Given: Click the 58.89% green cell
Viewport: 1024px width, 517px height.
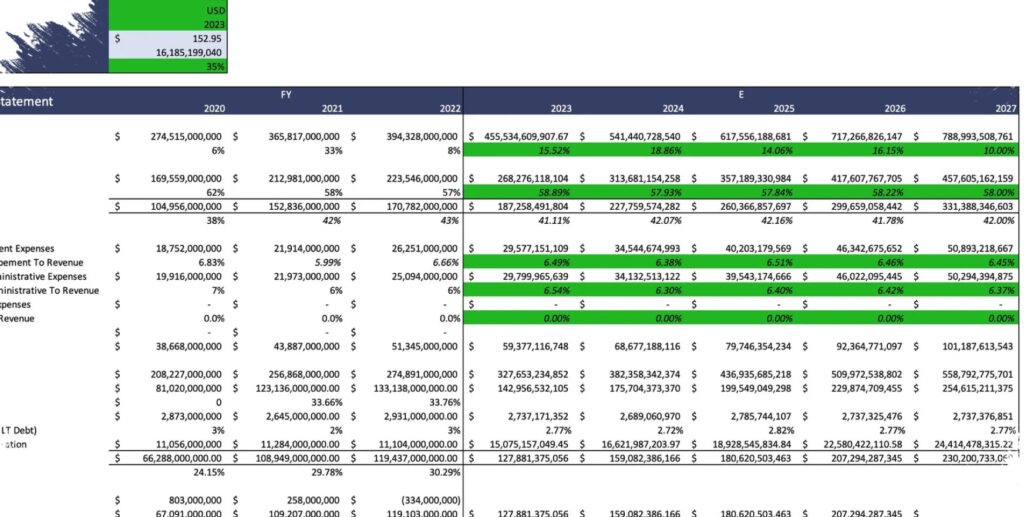Looking at the screenshot, I should point(554,193).
